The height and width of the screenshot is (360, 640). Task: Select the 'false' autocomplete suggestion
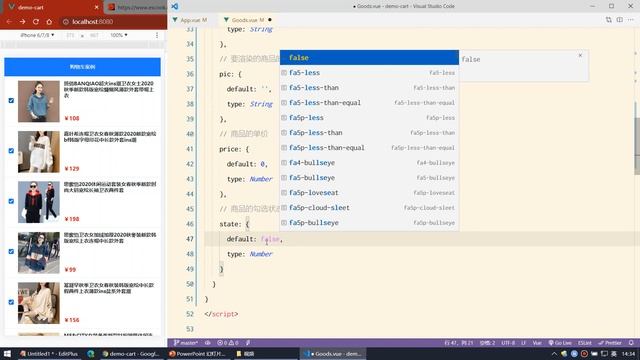coord(369,58)
